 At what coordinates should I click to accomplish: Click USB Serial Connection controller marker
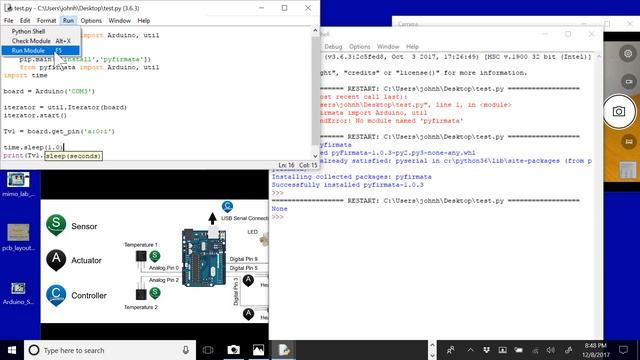click(x=227, y=207)
